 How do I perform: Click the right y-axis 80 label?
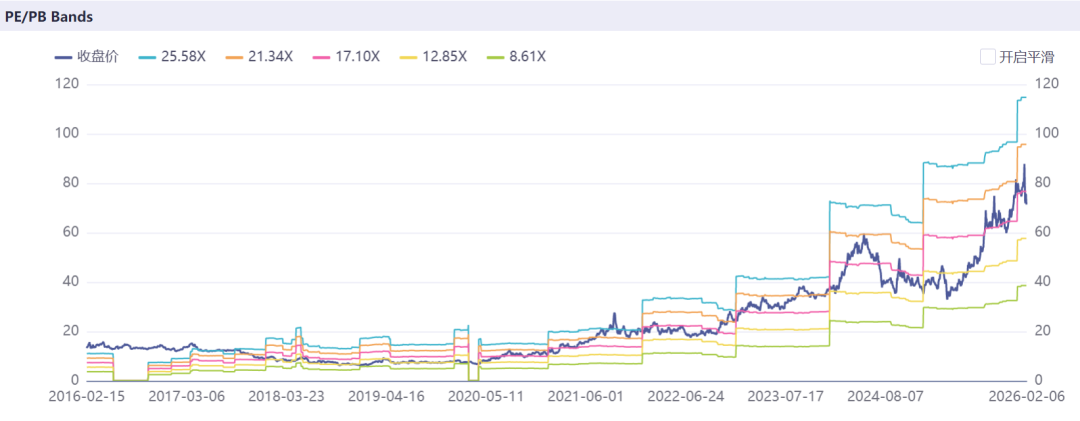pos(1043,183)
